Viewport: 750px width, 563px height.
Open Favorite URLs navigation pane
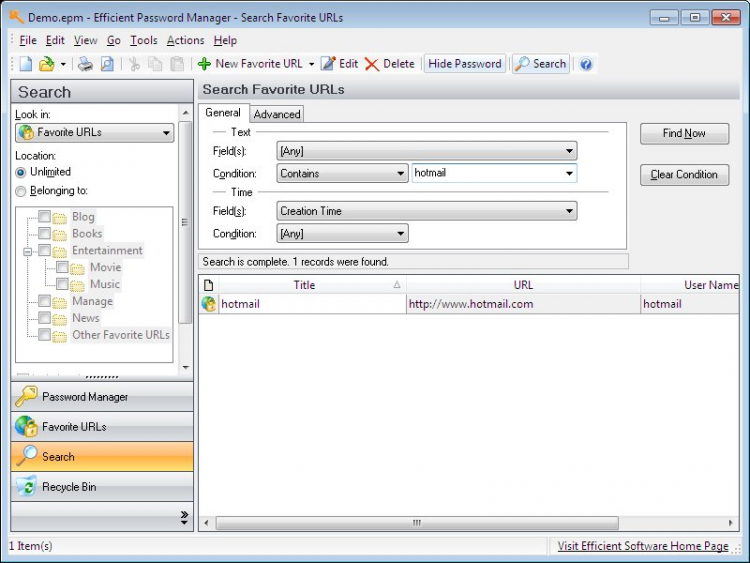tap(102, 427)
